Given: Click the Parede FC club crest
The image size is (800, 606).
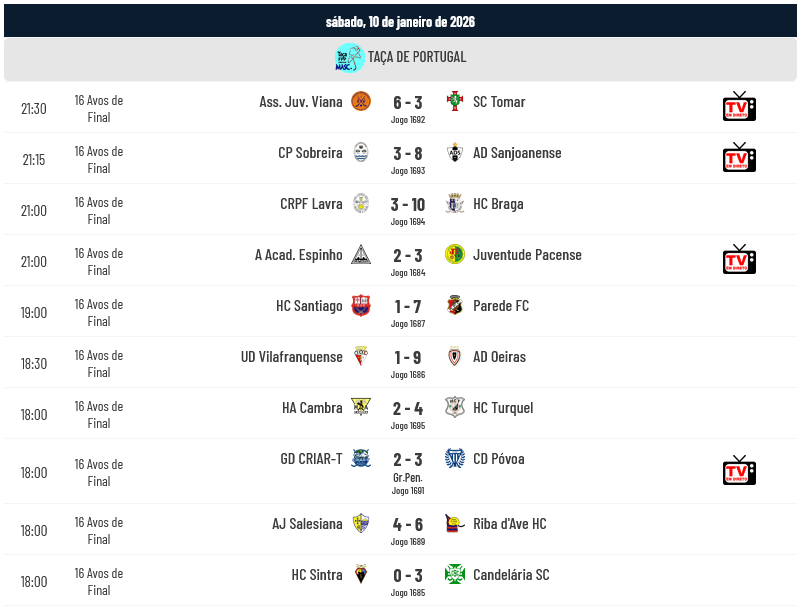Looking at the screenshot, I should (455, 306).
